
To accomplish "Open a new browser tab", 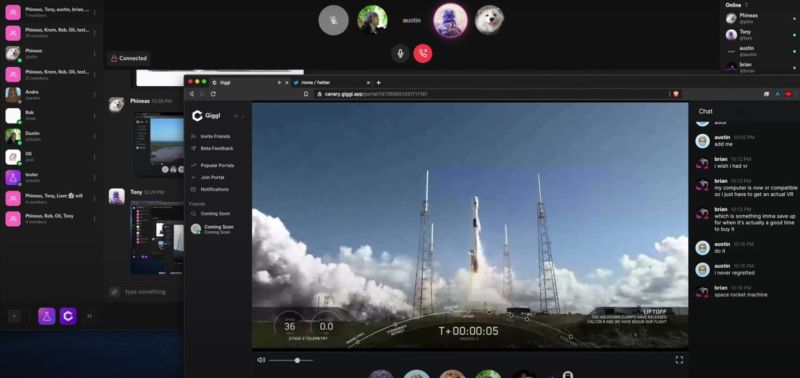I will click(379, 82).
